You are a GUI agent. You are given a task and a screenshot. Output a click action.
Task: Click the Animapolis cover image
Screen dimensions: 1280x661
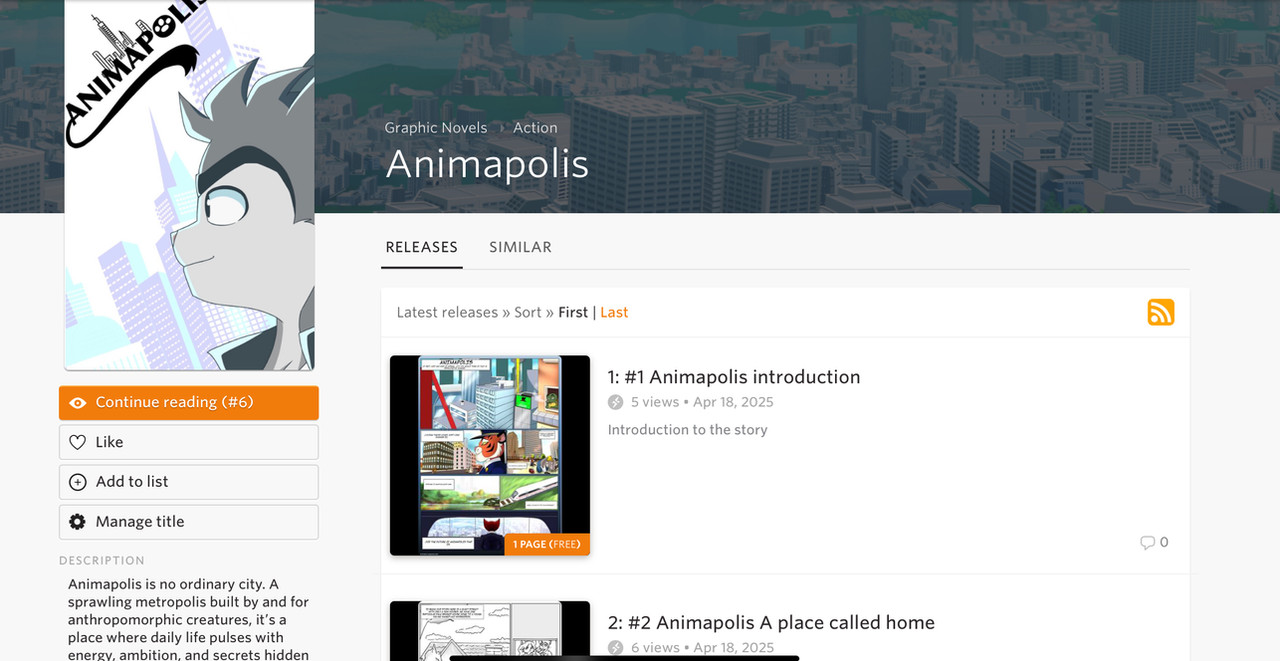point(190,185)
